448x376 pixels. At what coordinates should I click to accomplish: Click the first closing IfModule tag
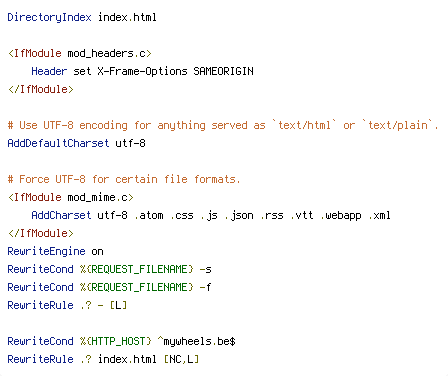[41, 89]
